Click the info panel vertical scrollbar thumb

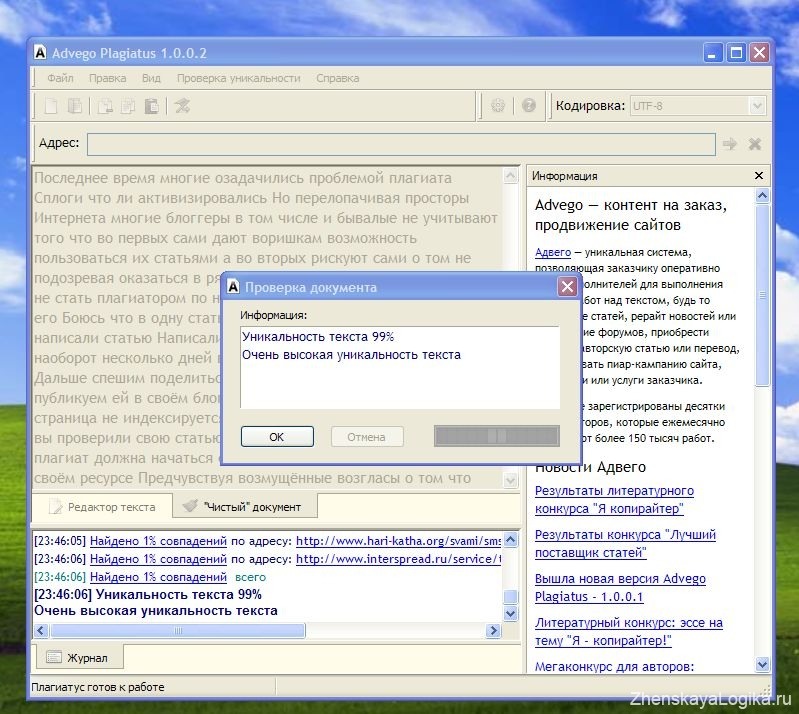pyautogui.click(x=762, y=296)
